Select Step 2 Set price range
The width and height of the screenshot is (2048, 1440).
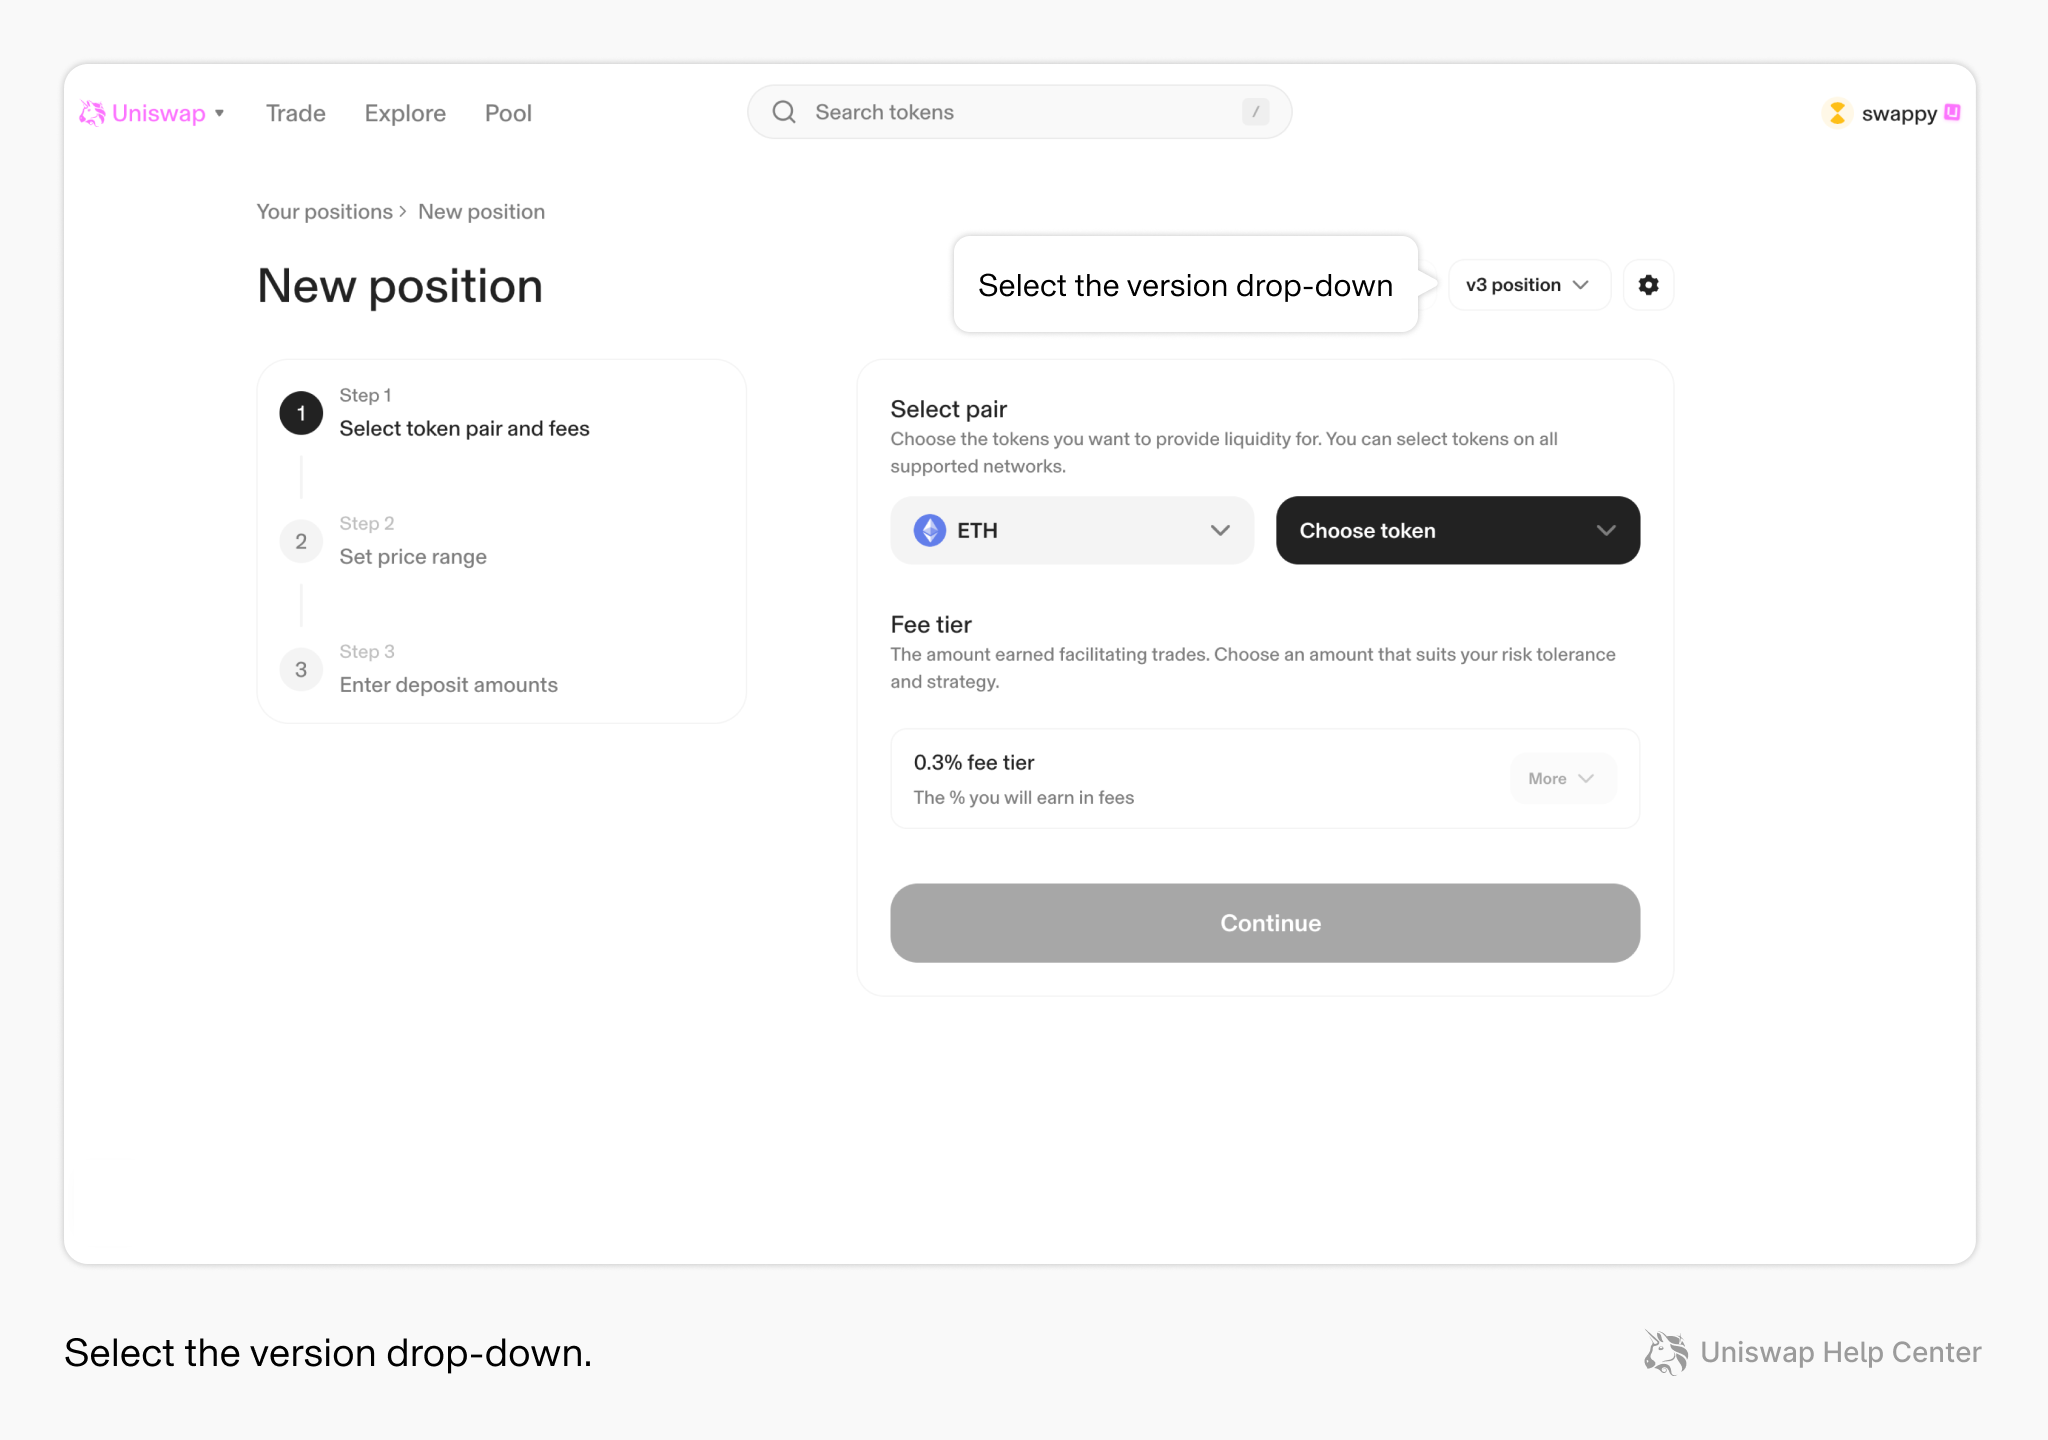pyautogui.click(x=384, y=541)
